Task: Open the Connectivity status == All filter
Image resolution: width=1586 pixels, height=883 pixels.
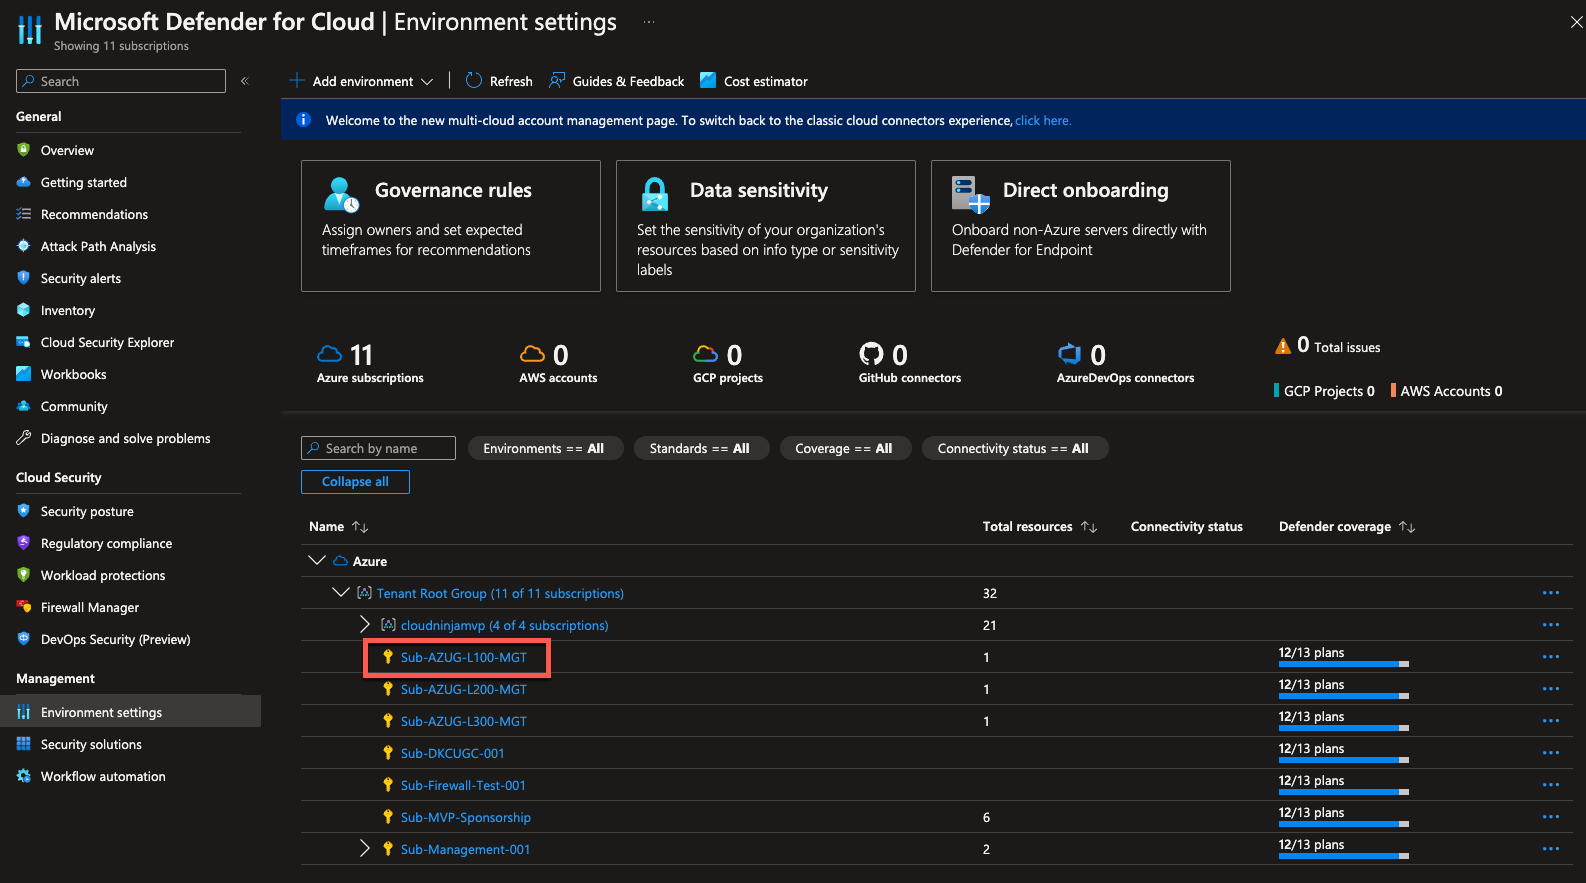Action: [x=1015, y=448]
